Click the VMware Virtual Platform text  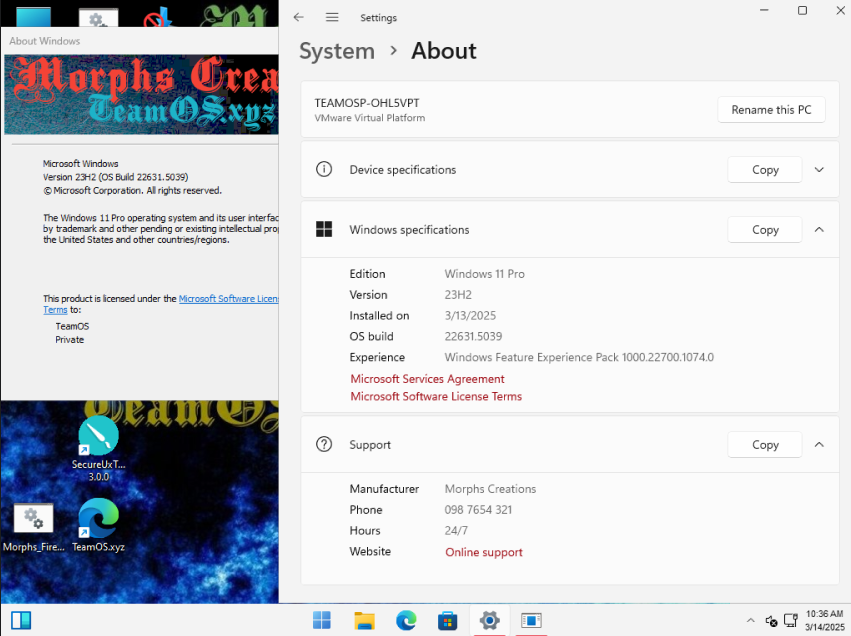click(370, 118)
